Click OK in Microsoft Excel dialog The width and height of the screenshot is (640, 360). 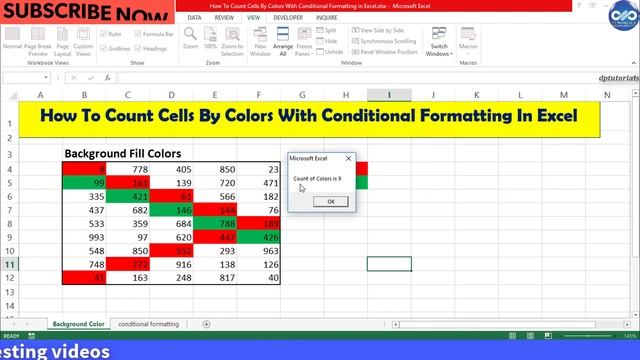coord(331,202)
